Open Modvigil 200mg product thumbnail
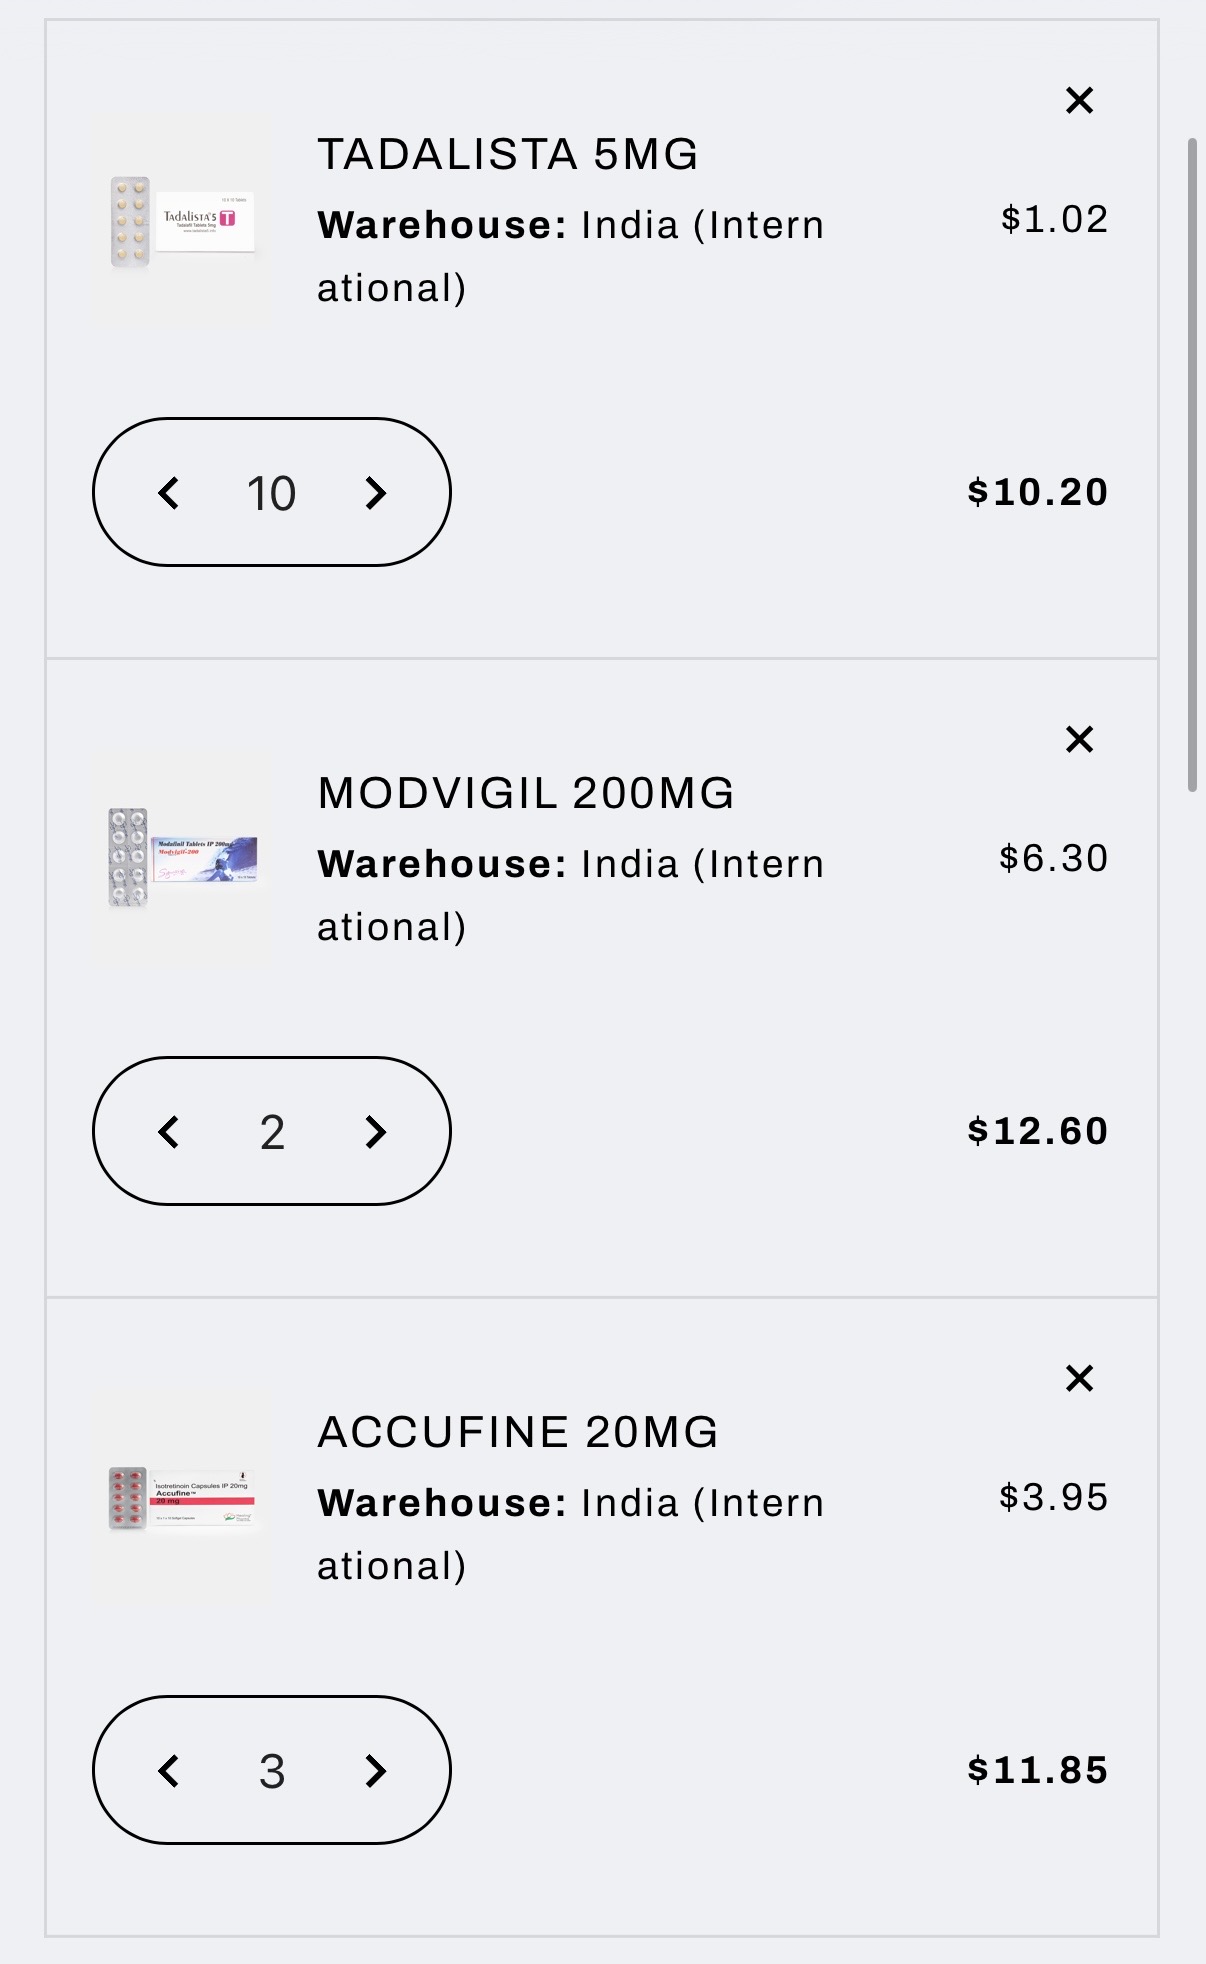Image resolution: width=1206 pixels, height=1964 pixels. (x=182, y=859)
